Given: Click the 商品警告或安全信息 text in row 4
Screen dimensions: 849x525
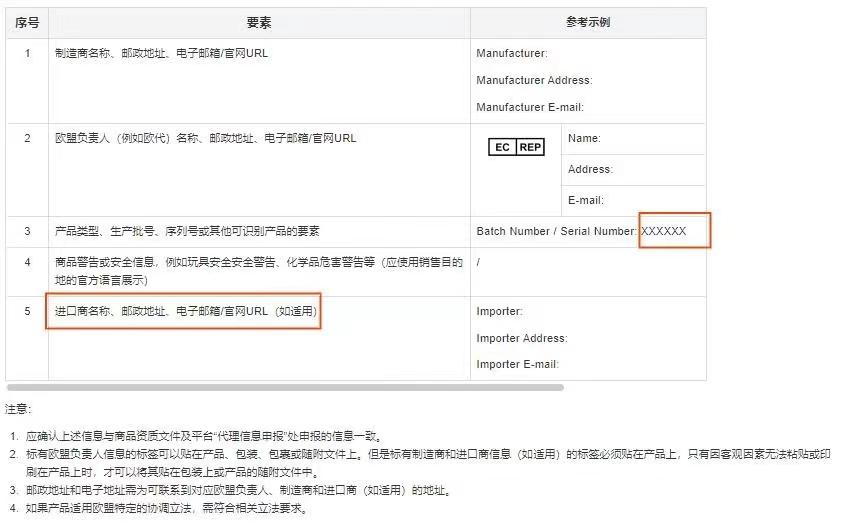Looking at the screenshot, I should tap(105, 262).
